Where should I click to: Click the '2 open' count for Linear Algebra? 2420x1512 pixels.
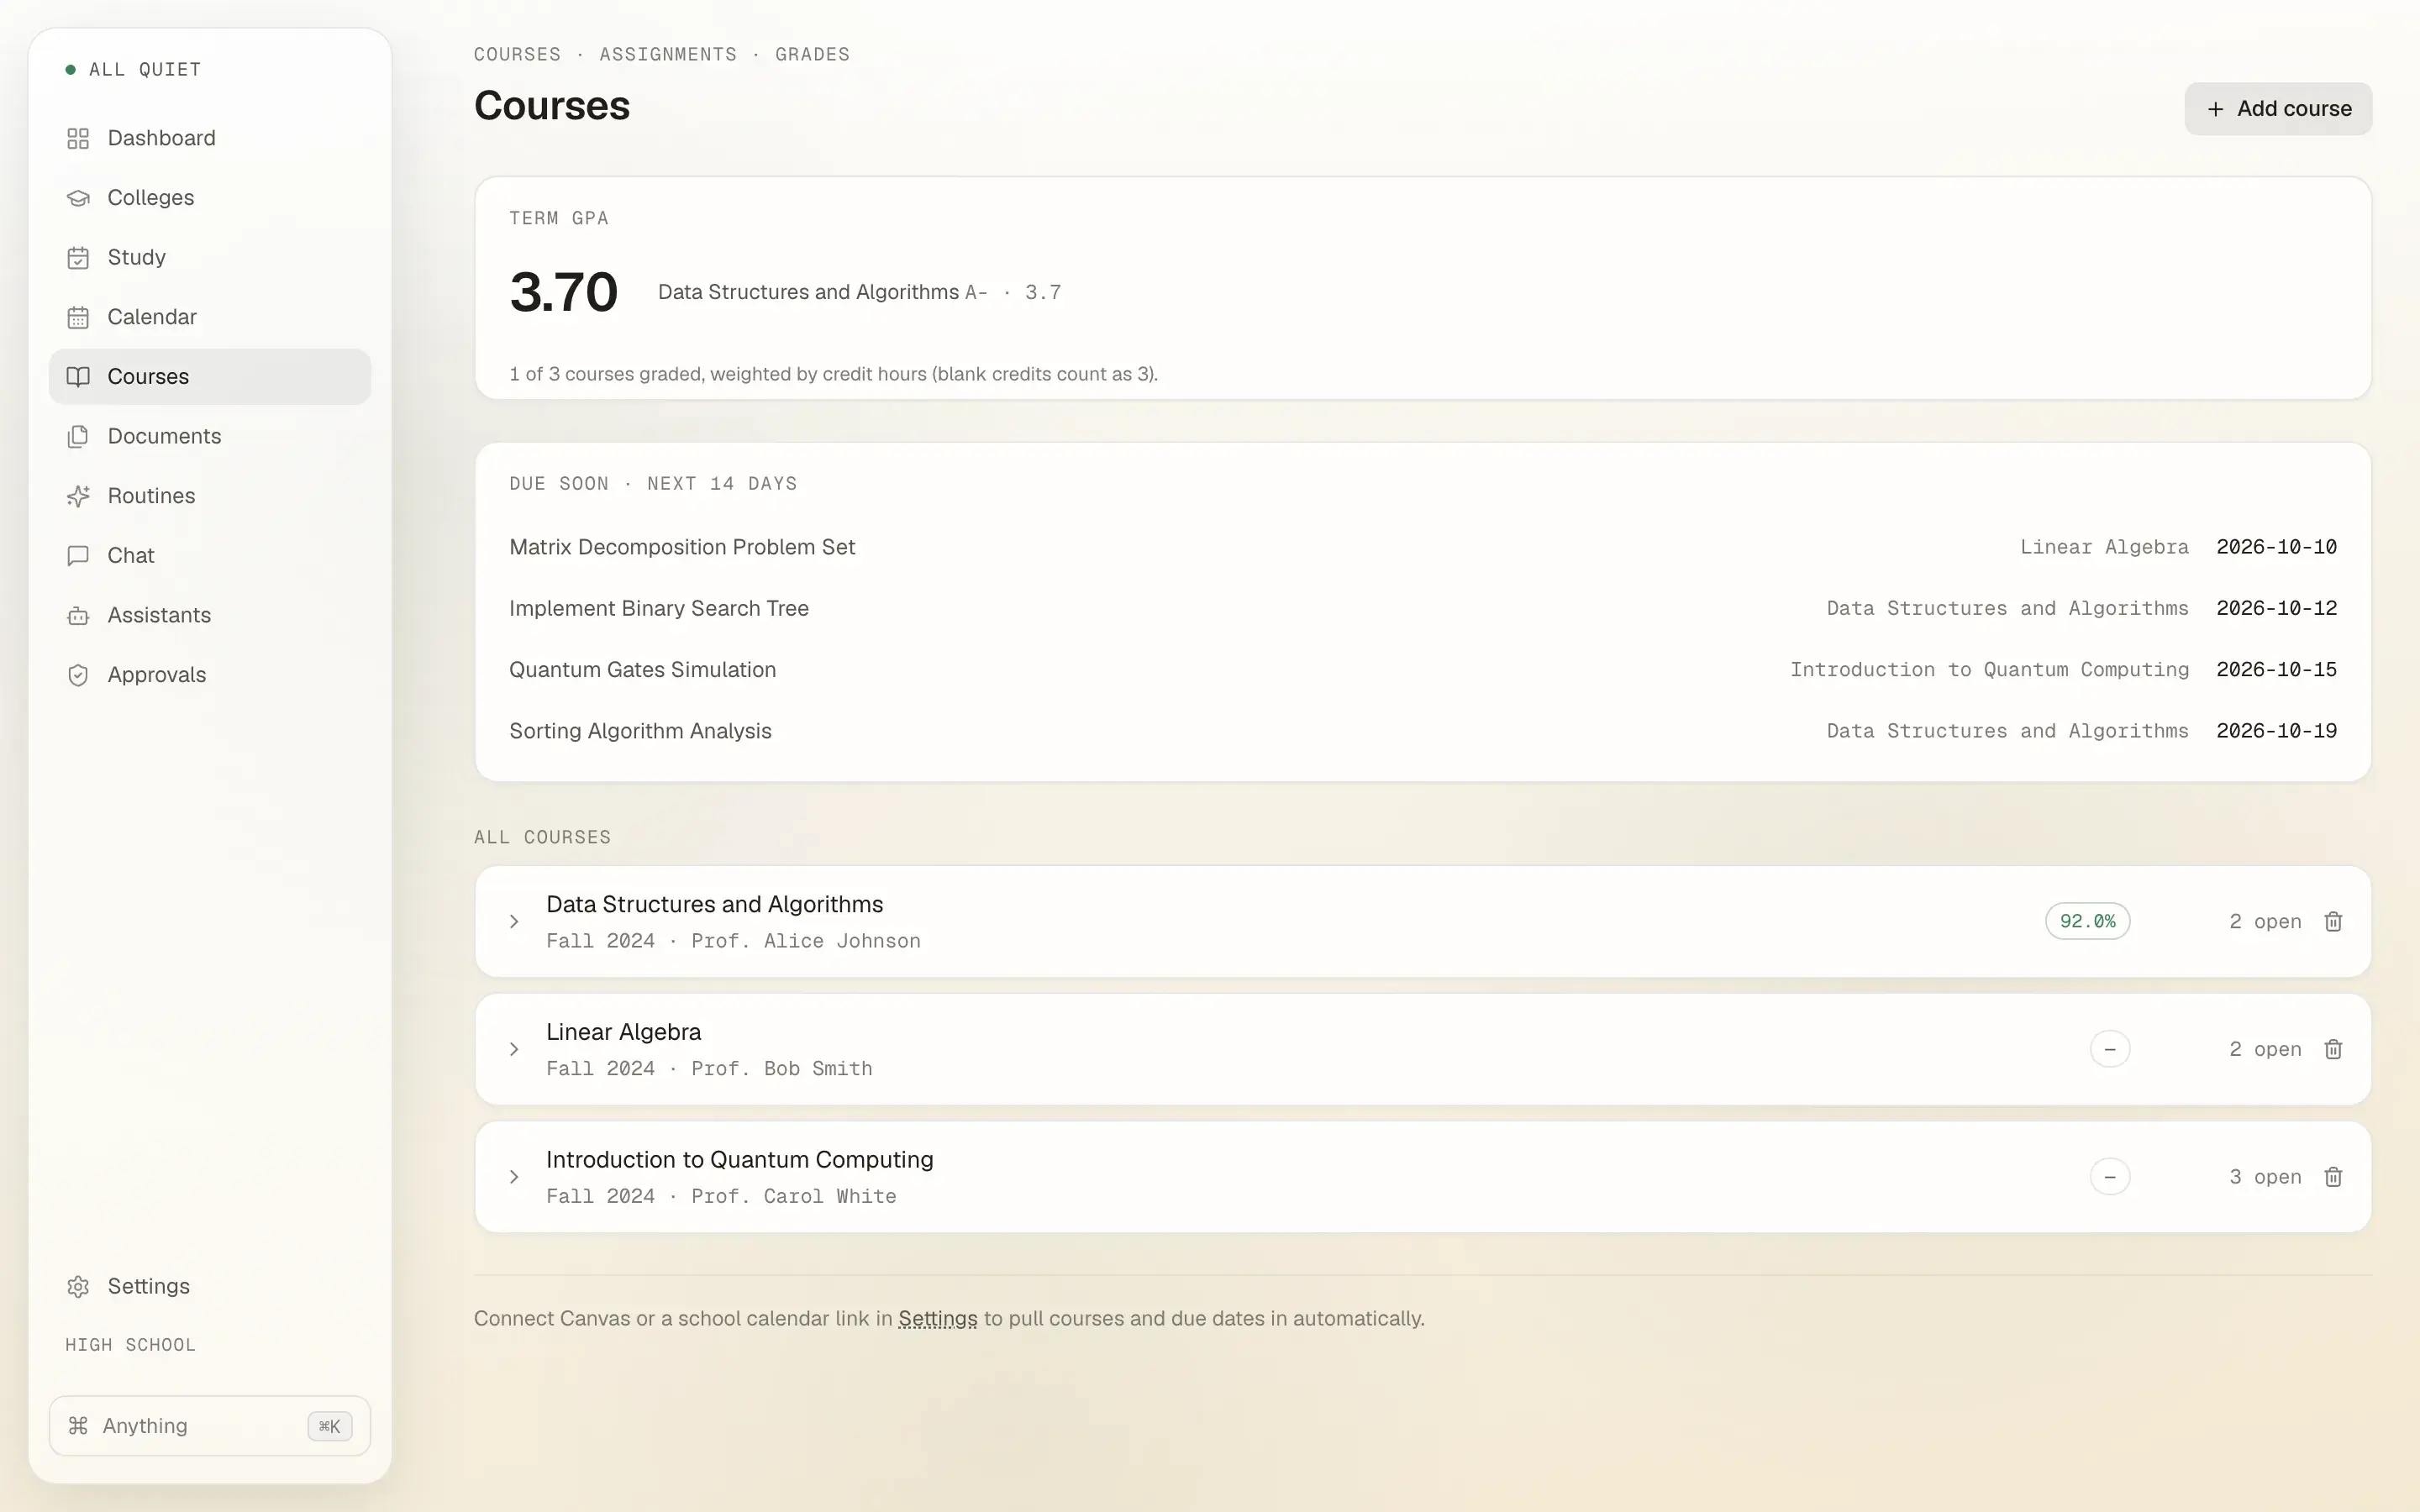(2265, 1049)
